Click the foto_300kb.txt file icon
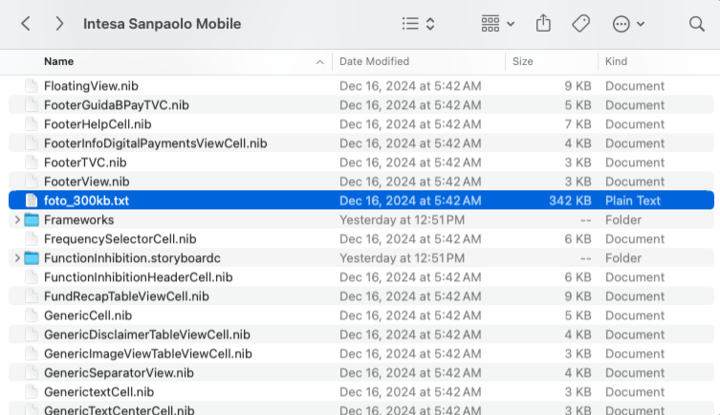This screenshot has height=415, width=720. point(31,201)
